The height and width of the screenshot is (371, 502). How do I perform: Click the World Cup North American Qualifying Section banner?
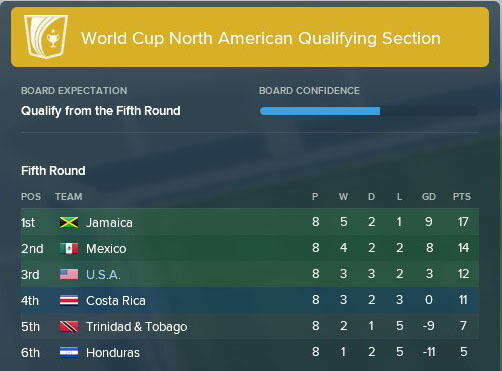(250, 37)
